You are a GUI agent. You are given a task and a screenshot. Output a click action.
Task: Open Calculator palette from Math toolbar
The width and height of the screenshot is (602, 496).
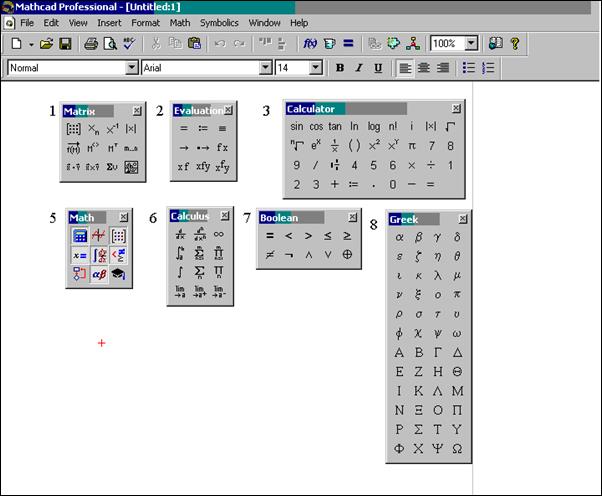coord(80,236)
